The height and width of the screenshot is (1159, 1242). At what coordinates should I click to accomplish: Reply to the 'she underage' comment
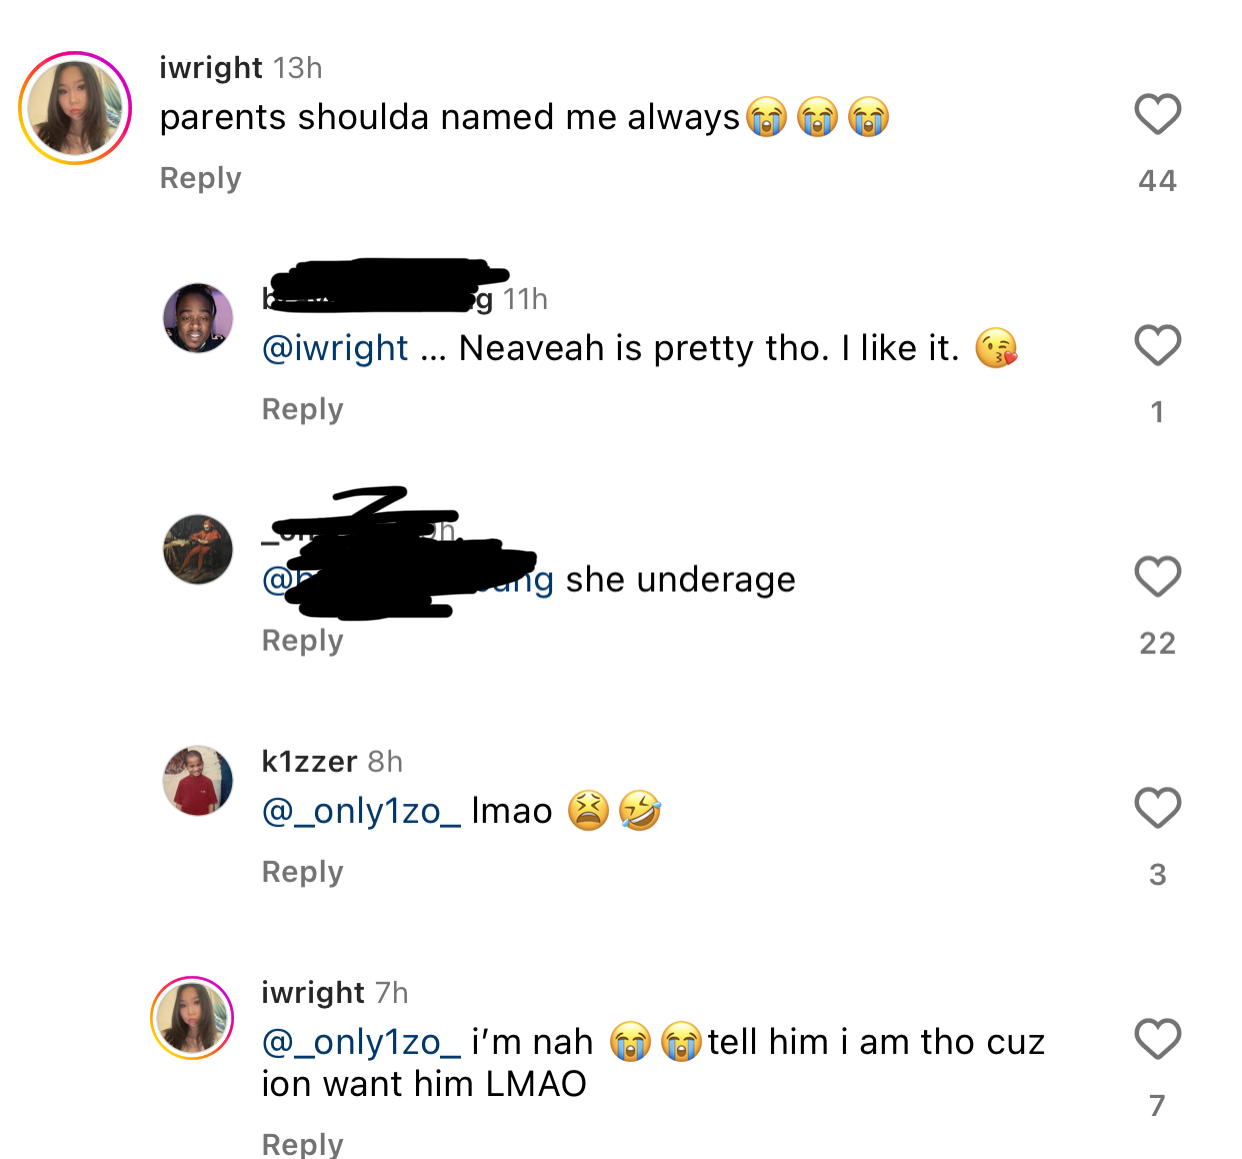[302, 640]
